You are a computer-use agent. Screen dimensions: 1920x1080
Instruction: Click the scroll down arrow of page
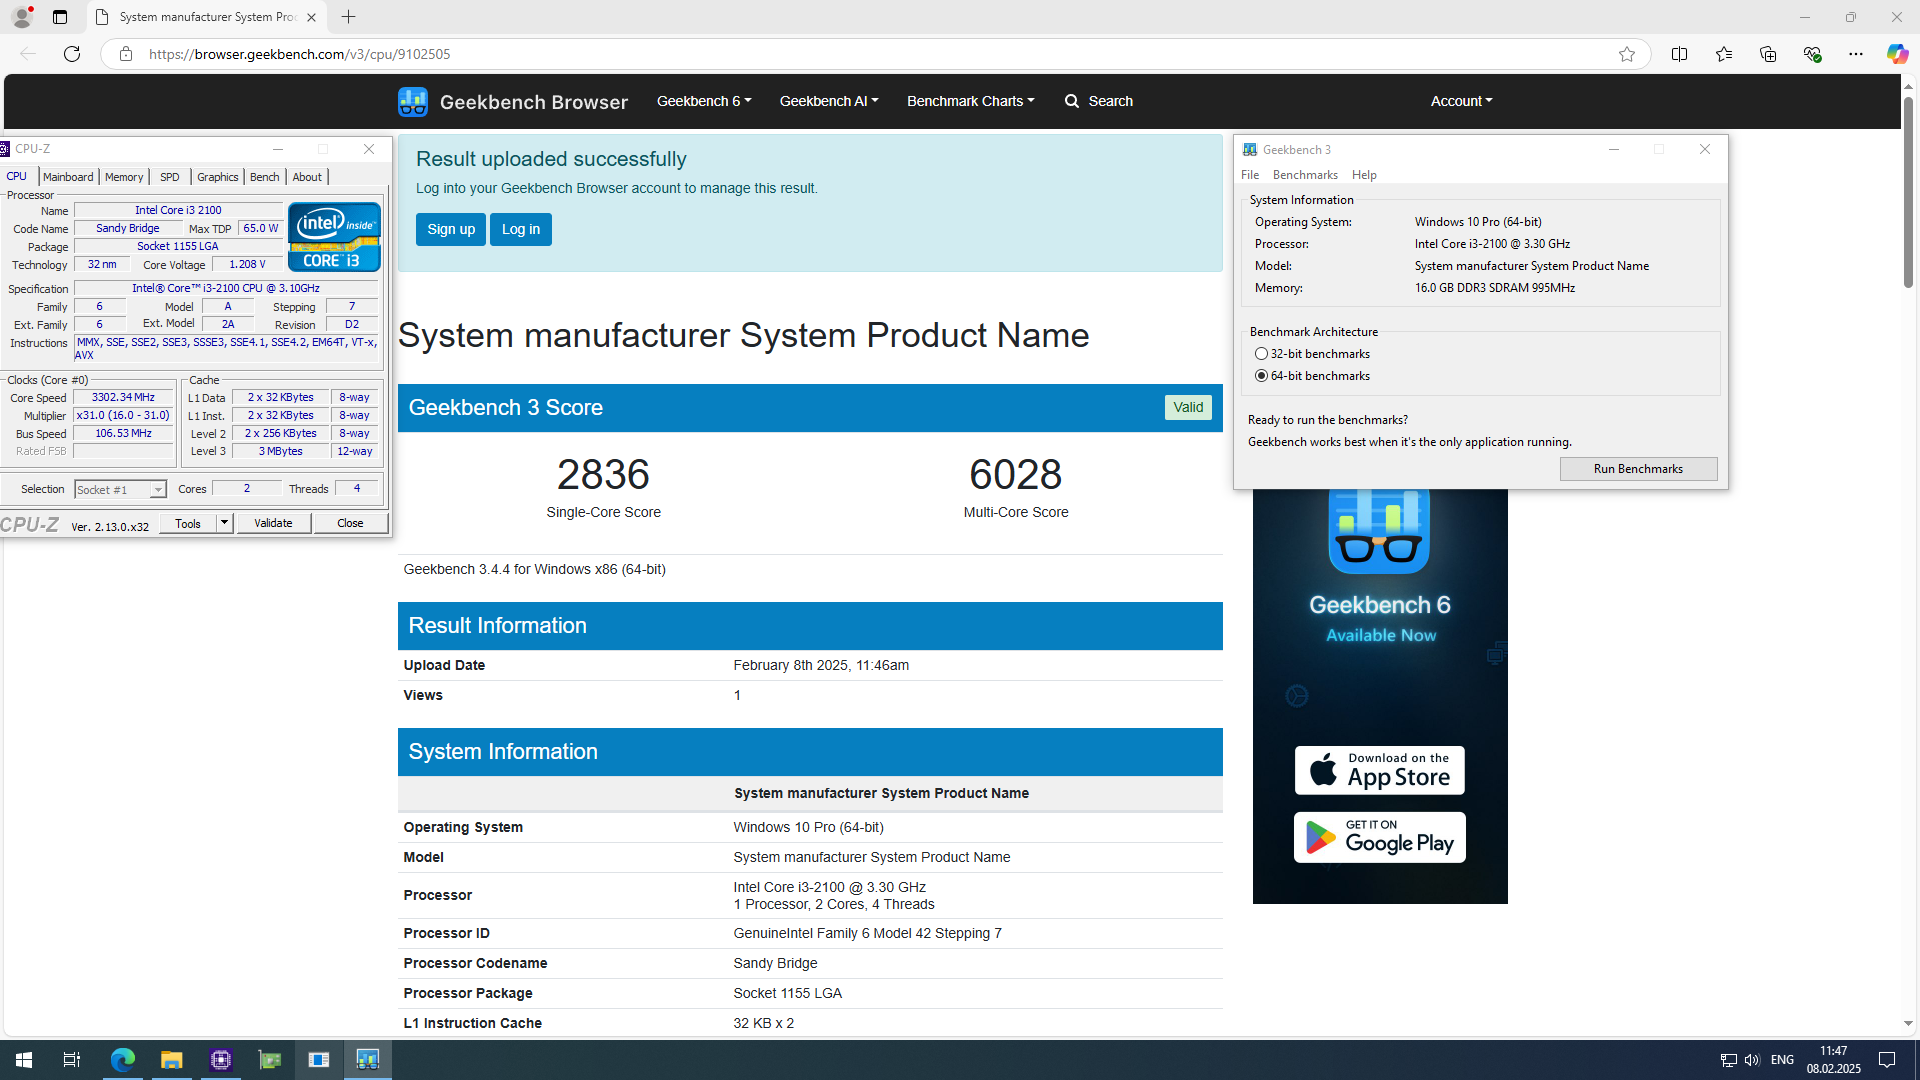pos(1908,1023)
